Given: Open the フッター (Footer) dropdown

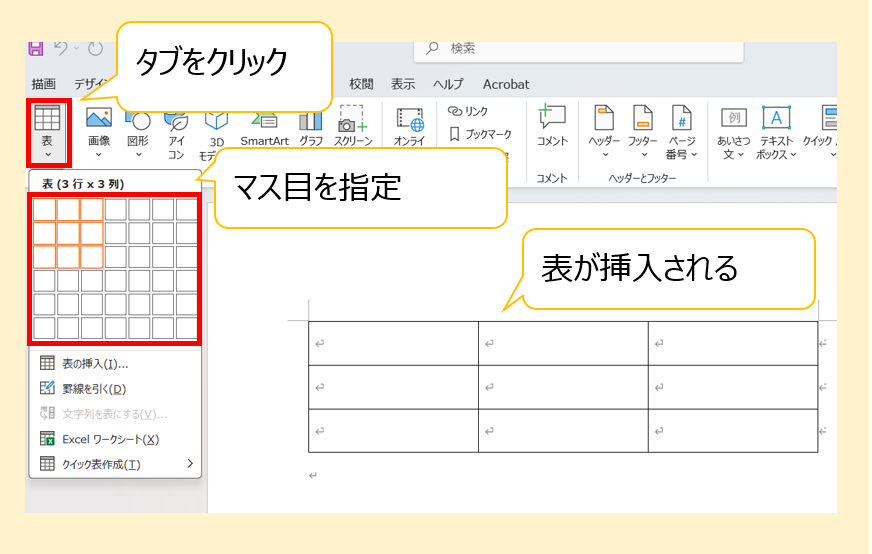Looking at the screenshot, I should coord(642,132).
